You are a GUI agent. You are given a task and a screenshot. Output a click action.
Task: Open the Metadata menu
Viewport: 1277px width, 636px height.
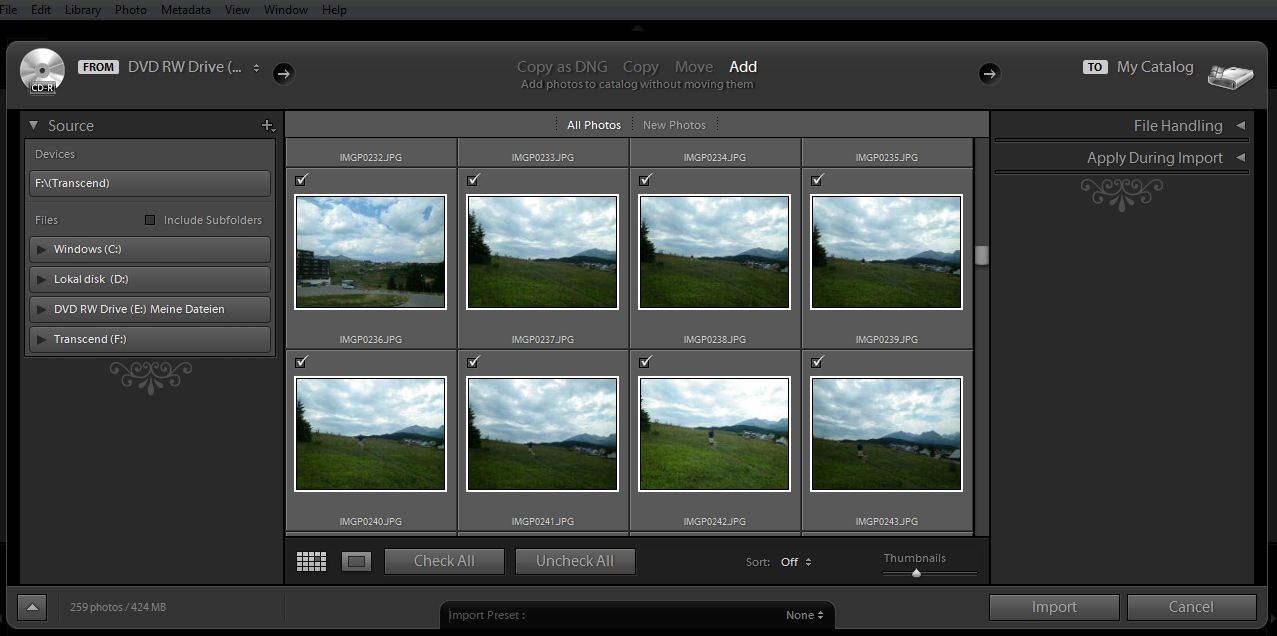click(x=186, y=9)
